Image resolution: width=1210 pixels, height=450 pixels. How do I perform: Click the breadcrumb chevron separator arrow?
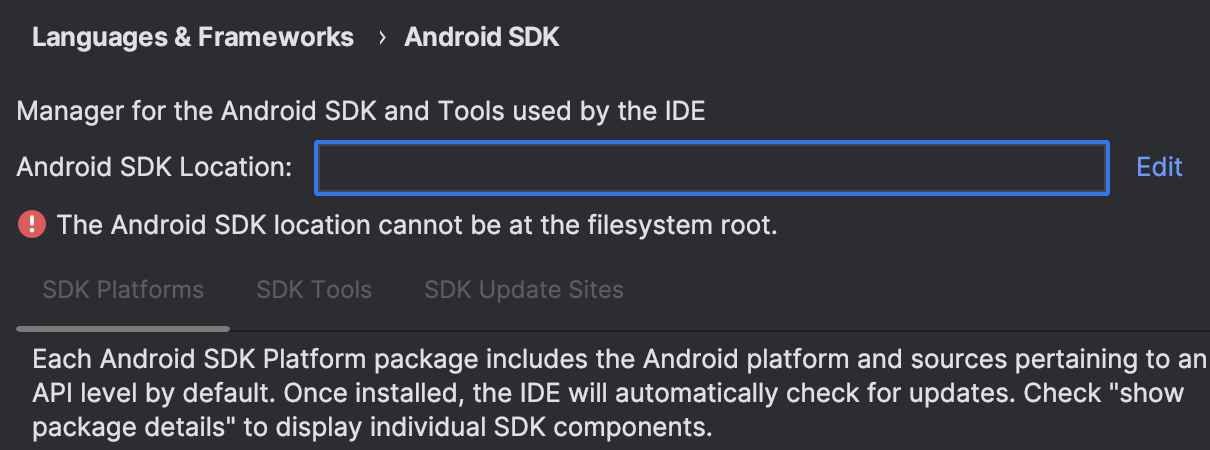(x=381, y=38)
